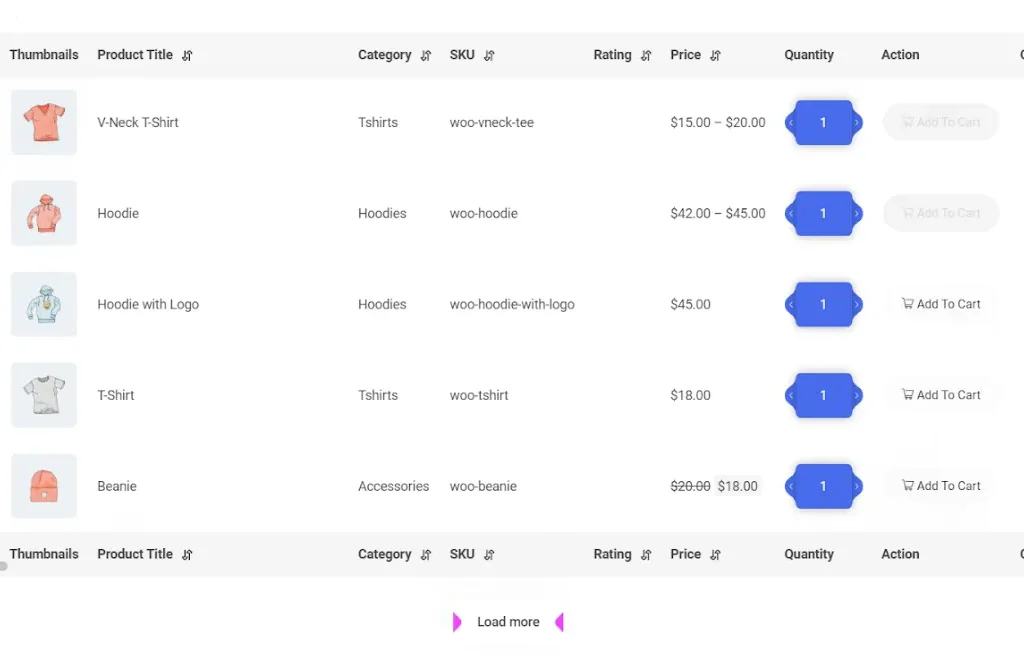
Task: Open V-Neck T-Shirt product title
Action: point(138,122)
